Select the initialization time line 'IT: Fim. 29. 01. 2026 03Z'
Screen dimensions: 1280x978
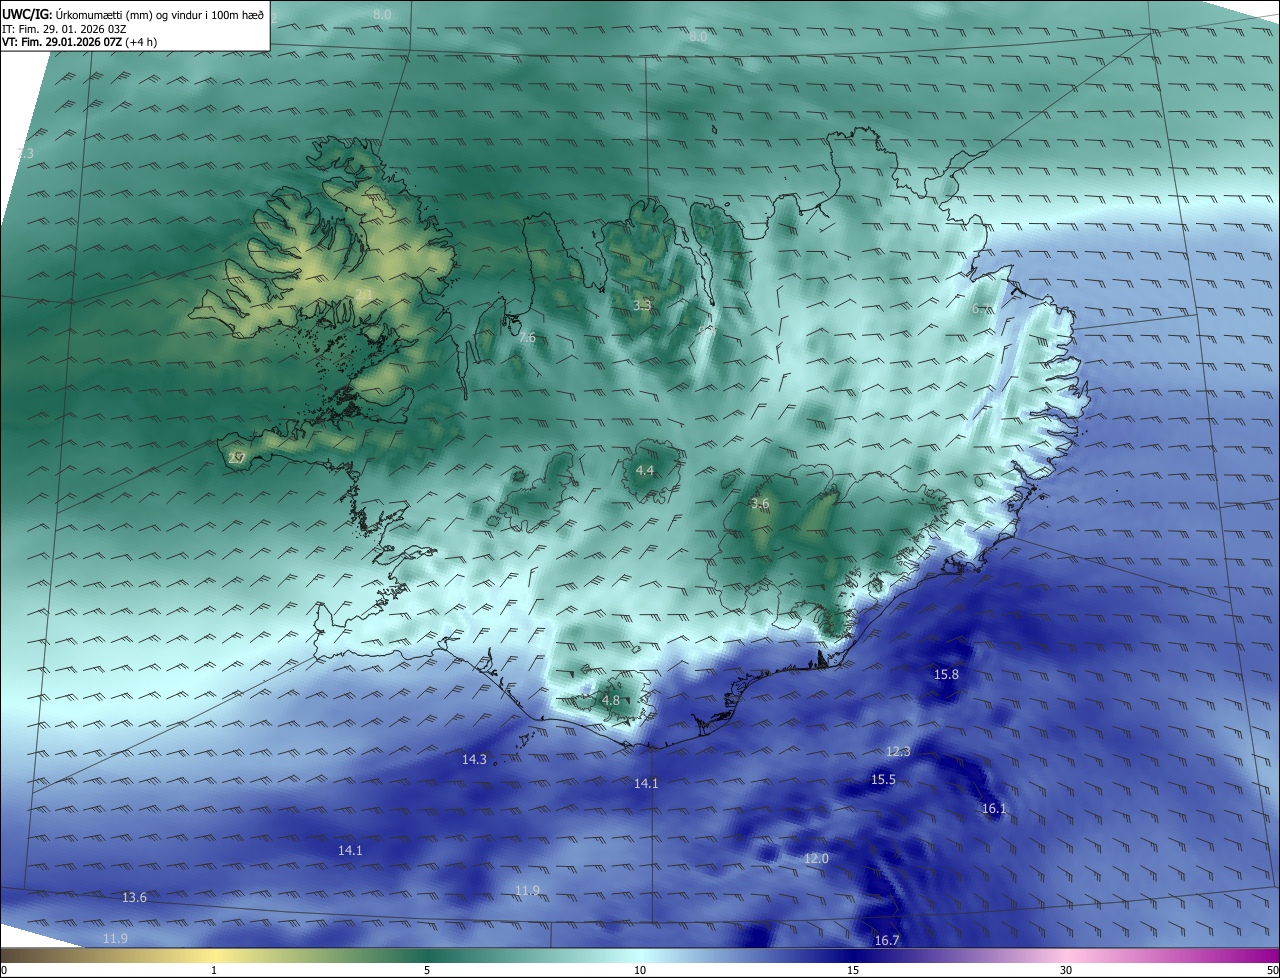tap(66, 28)
